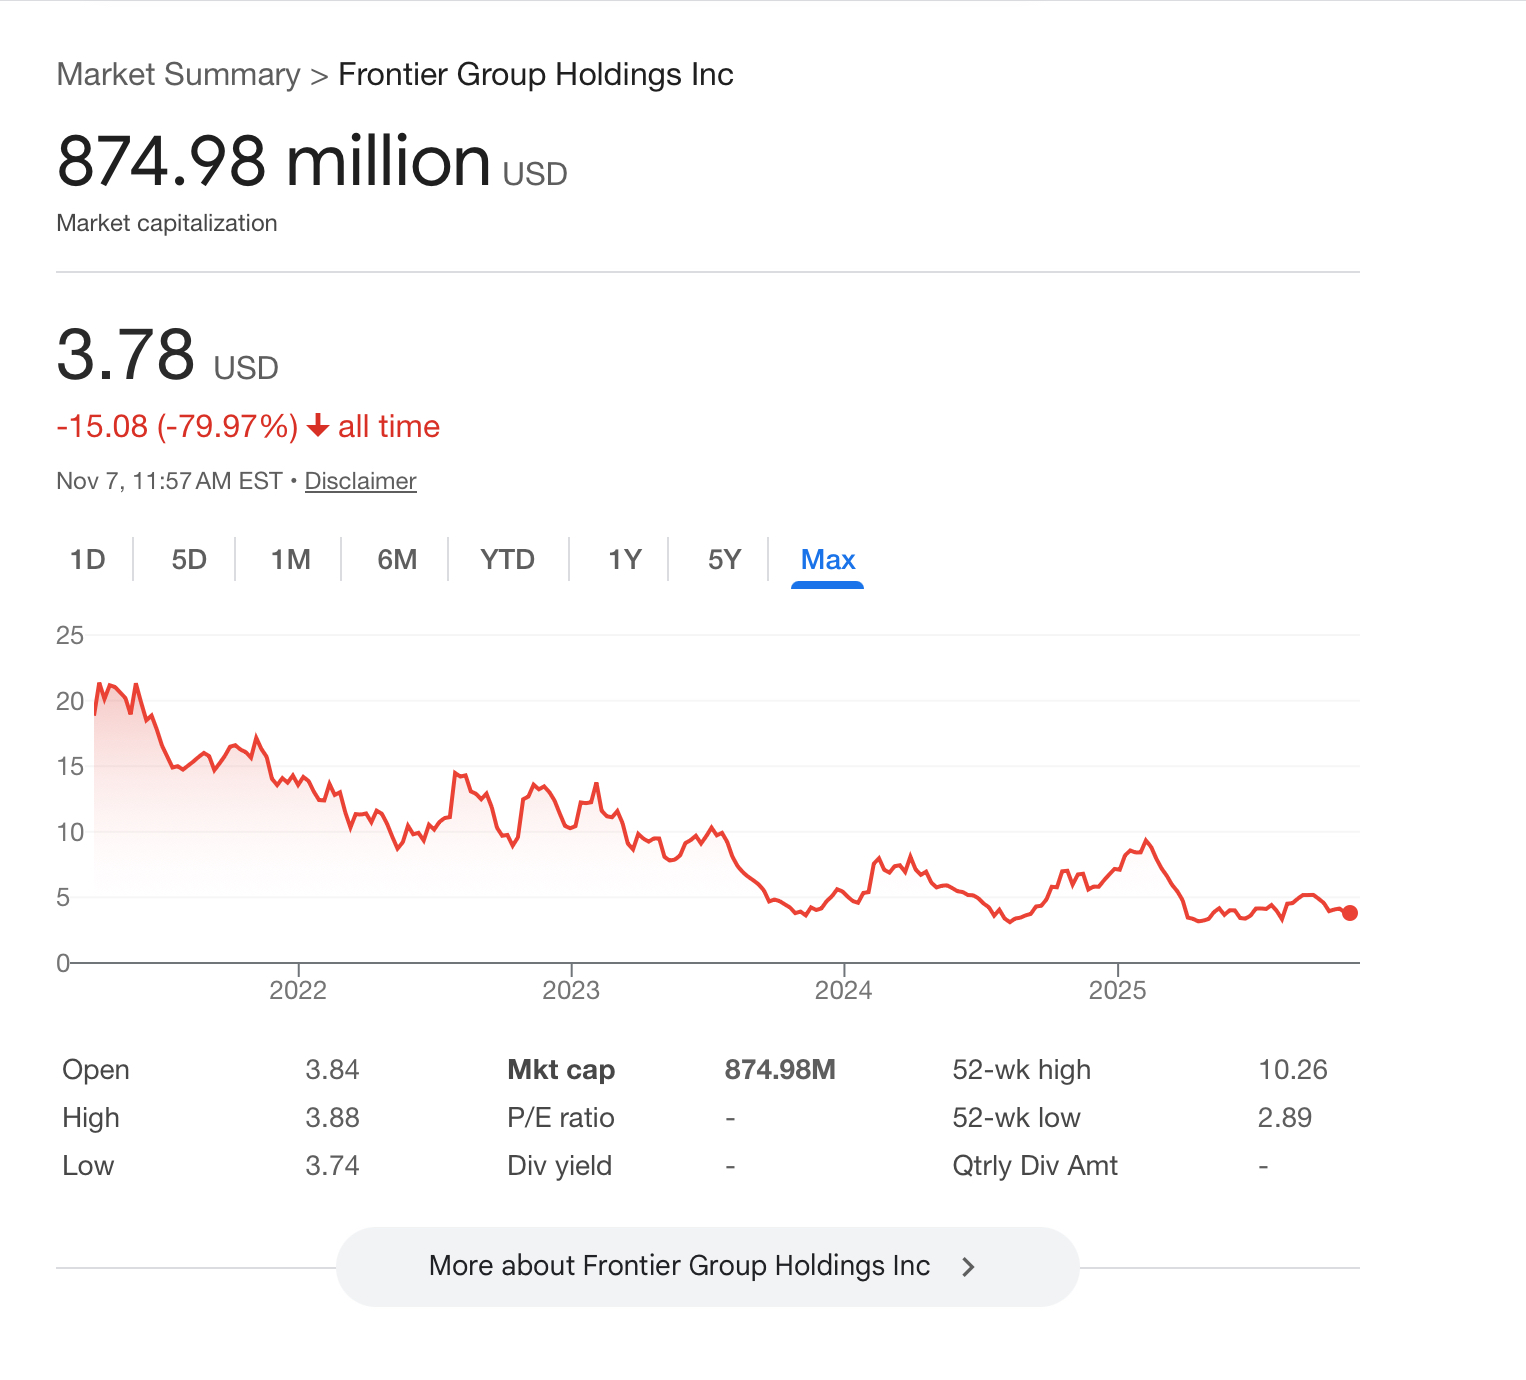Show the 6M chart range

(397, 560)
